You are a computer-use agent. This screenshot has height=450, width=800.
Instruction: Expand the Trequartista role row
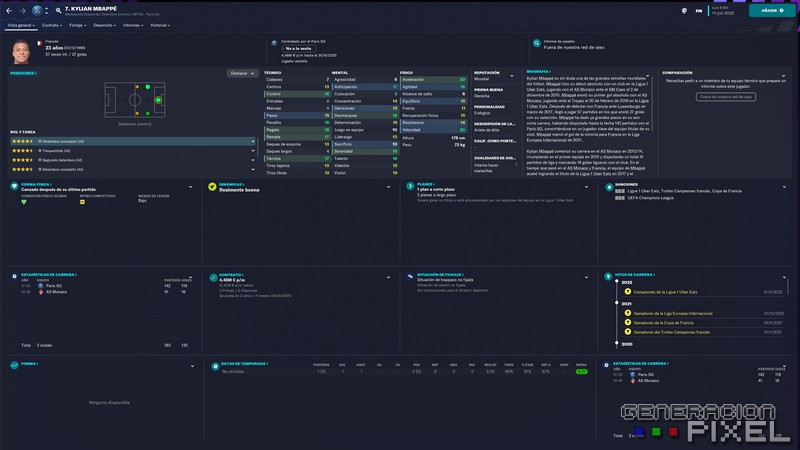(x=133, y=151)
